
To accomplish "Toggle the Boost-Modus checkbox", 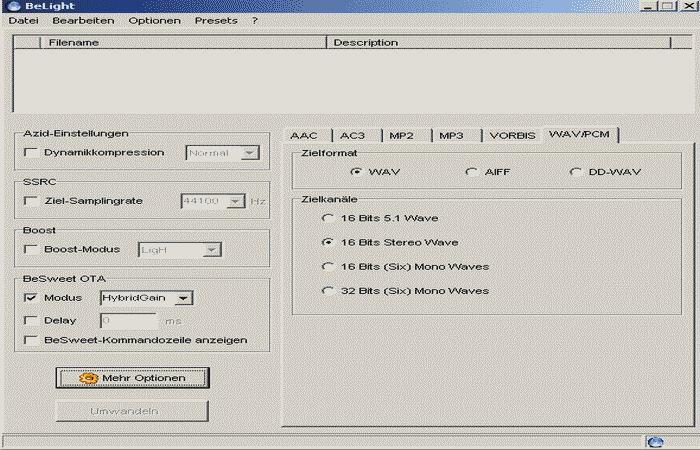I will coord(31,249).
